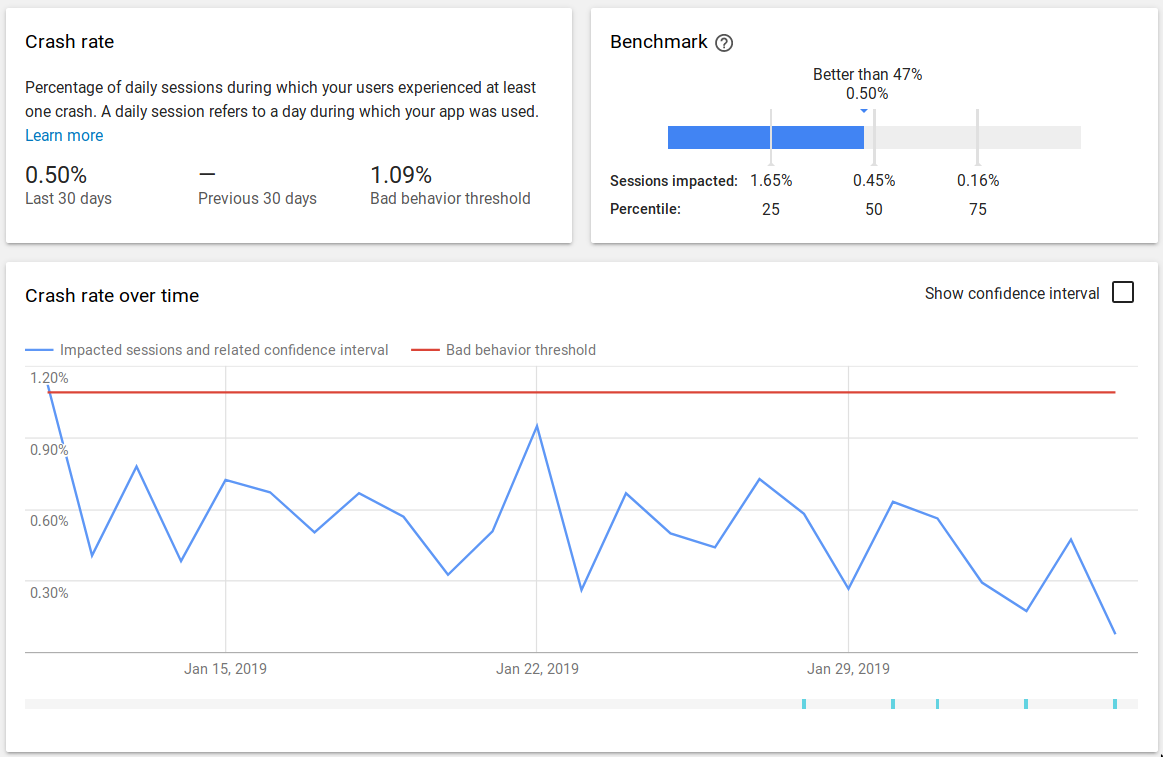Enable the Show confidence interval checkbox
The width and height of the screenshot is (1163, 757).
pyautogui.click(x=1123, y=293)
